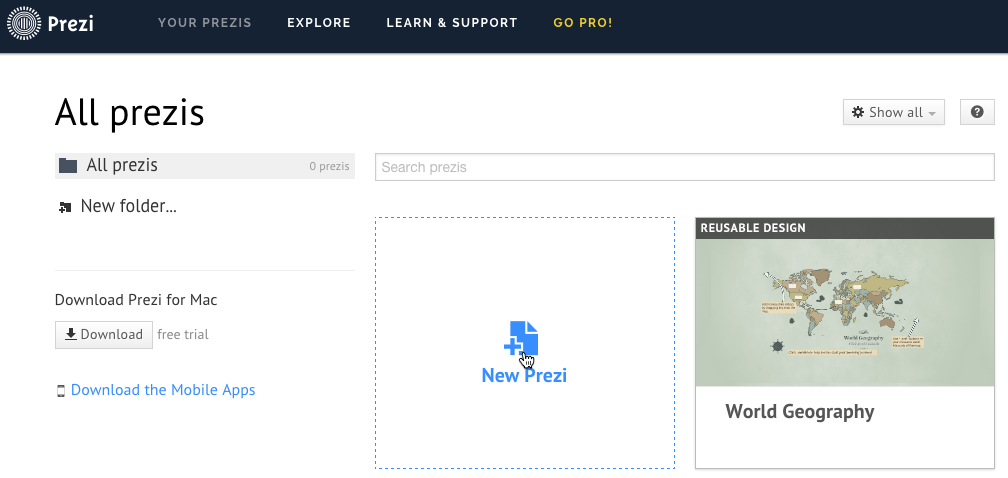The image size is (1008, 478).
Task: Select the Go Pro! link
Action: click(x=583, y=23)
